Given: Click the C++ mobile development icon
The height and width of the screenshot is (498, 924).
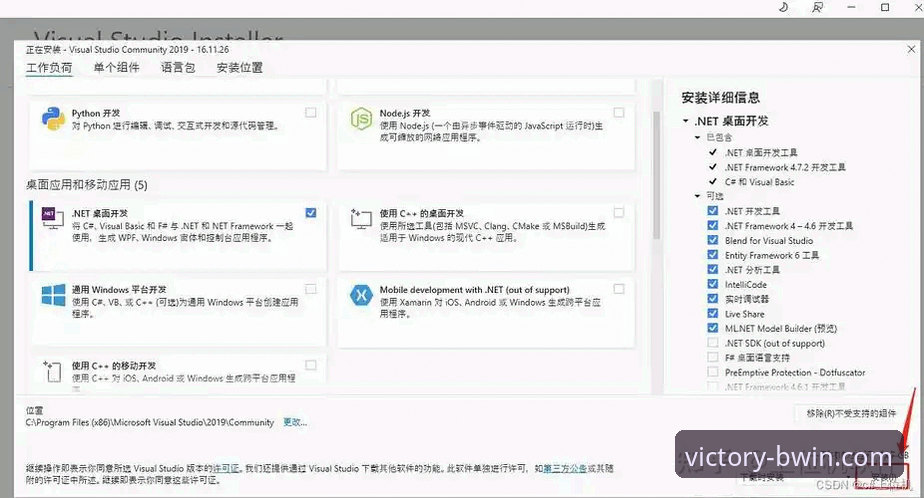Looking at the screenshot, I should [x=52, y=372].
